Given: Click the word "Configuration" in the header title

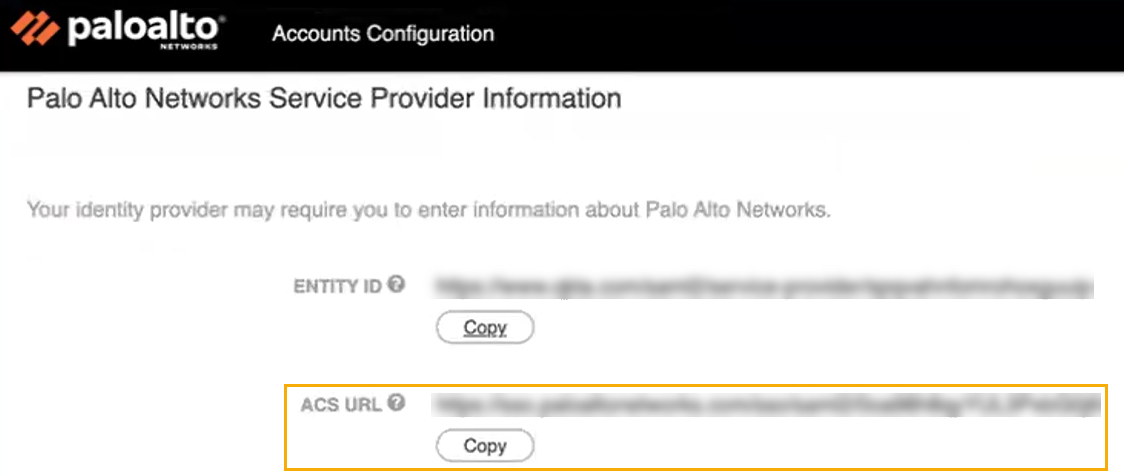Looking at the screenshot, I should pyautogui.click(x=430, y=34).
